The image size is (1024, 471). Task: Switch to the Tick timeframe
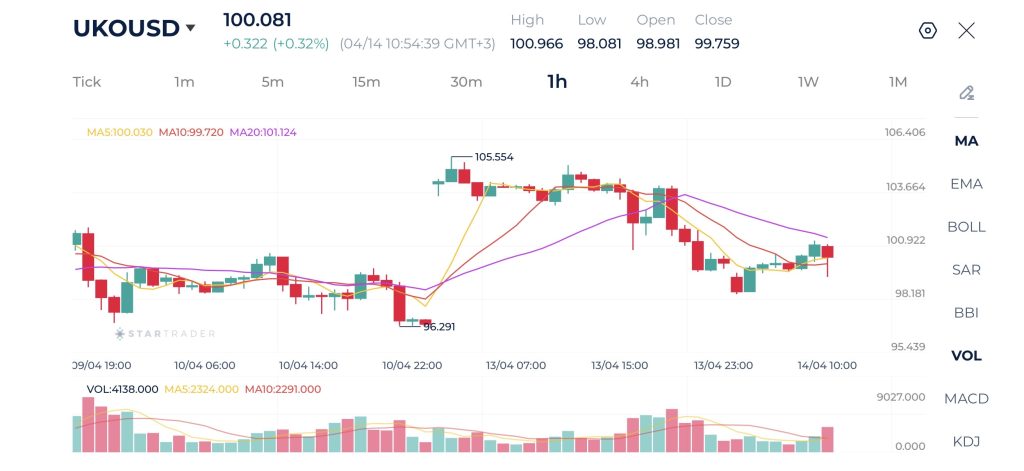coord(87,82)
